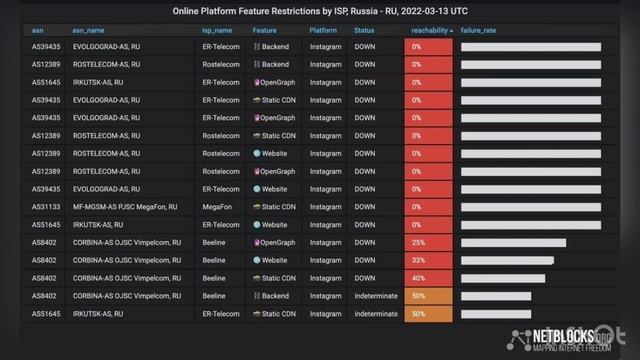This screenshot has height=360, width=640.
Task: Sort table by asn_name column header
Action: tap(88, 31)
